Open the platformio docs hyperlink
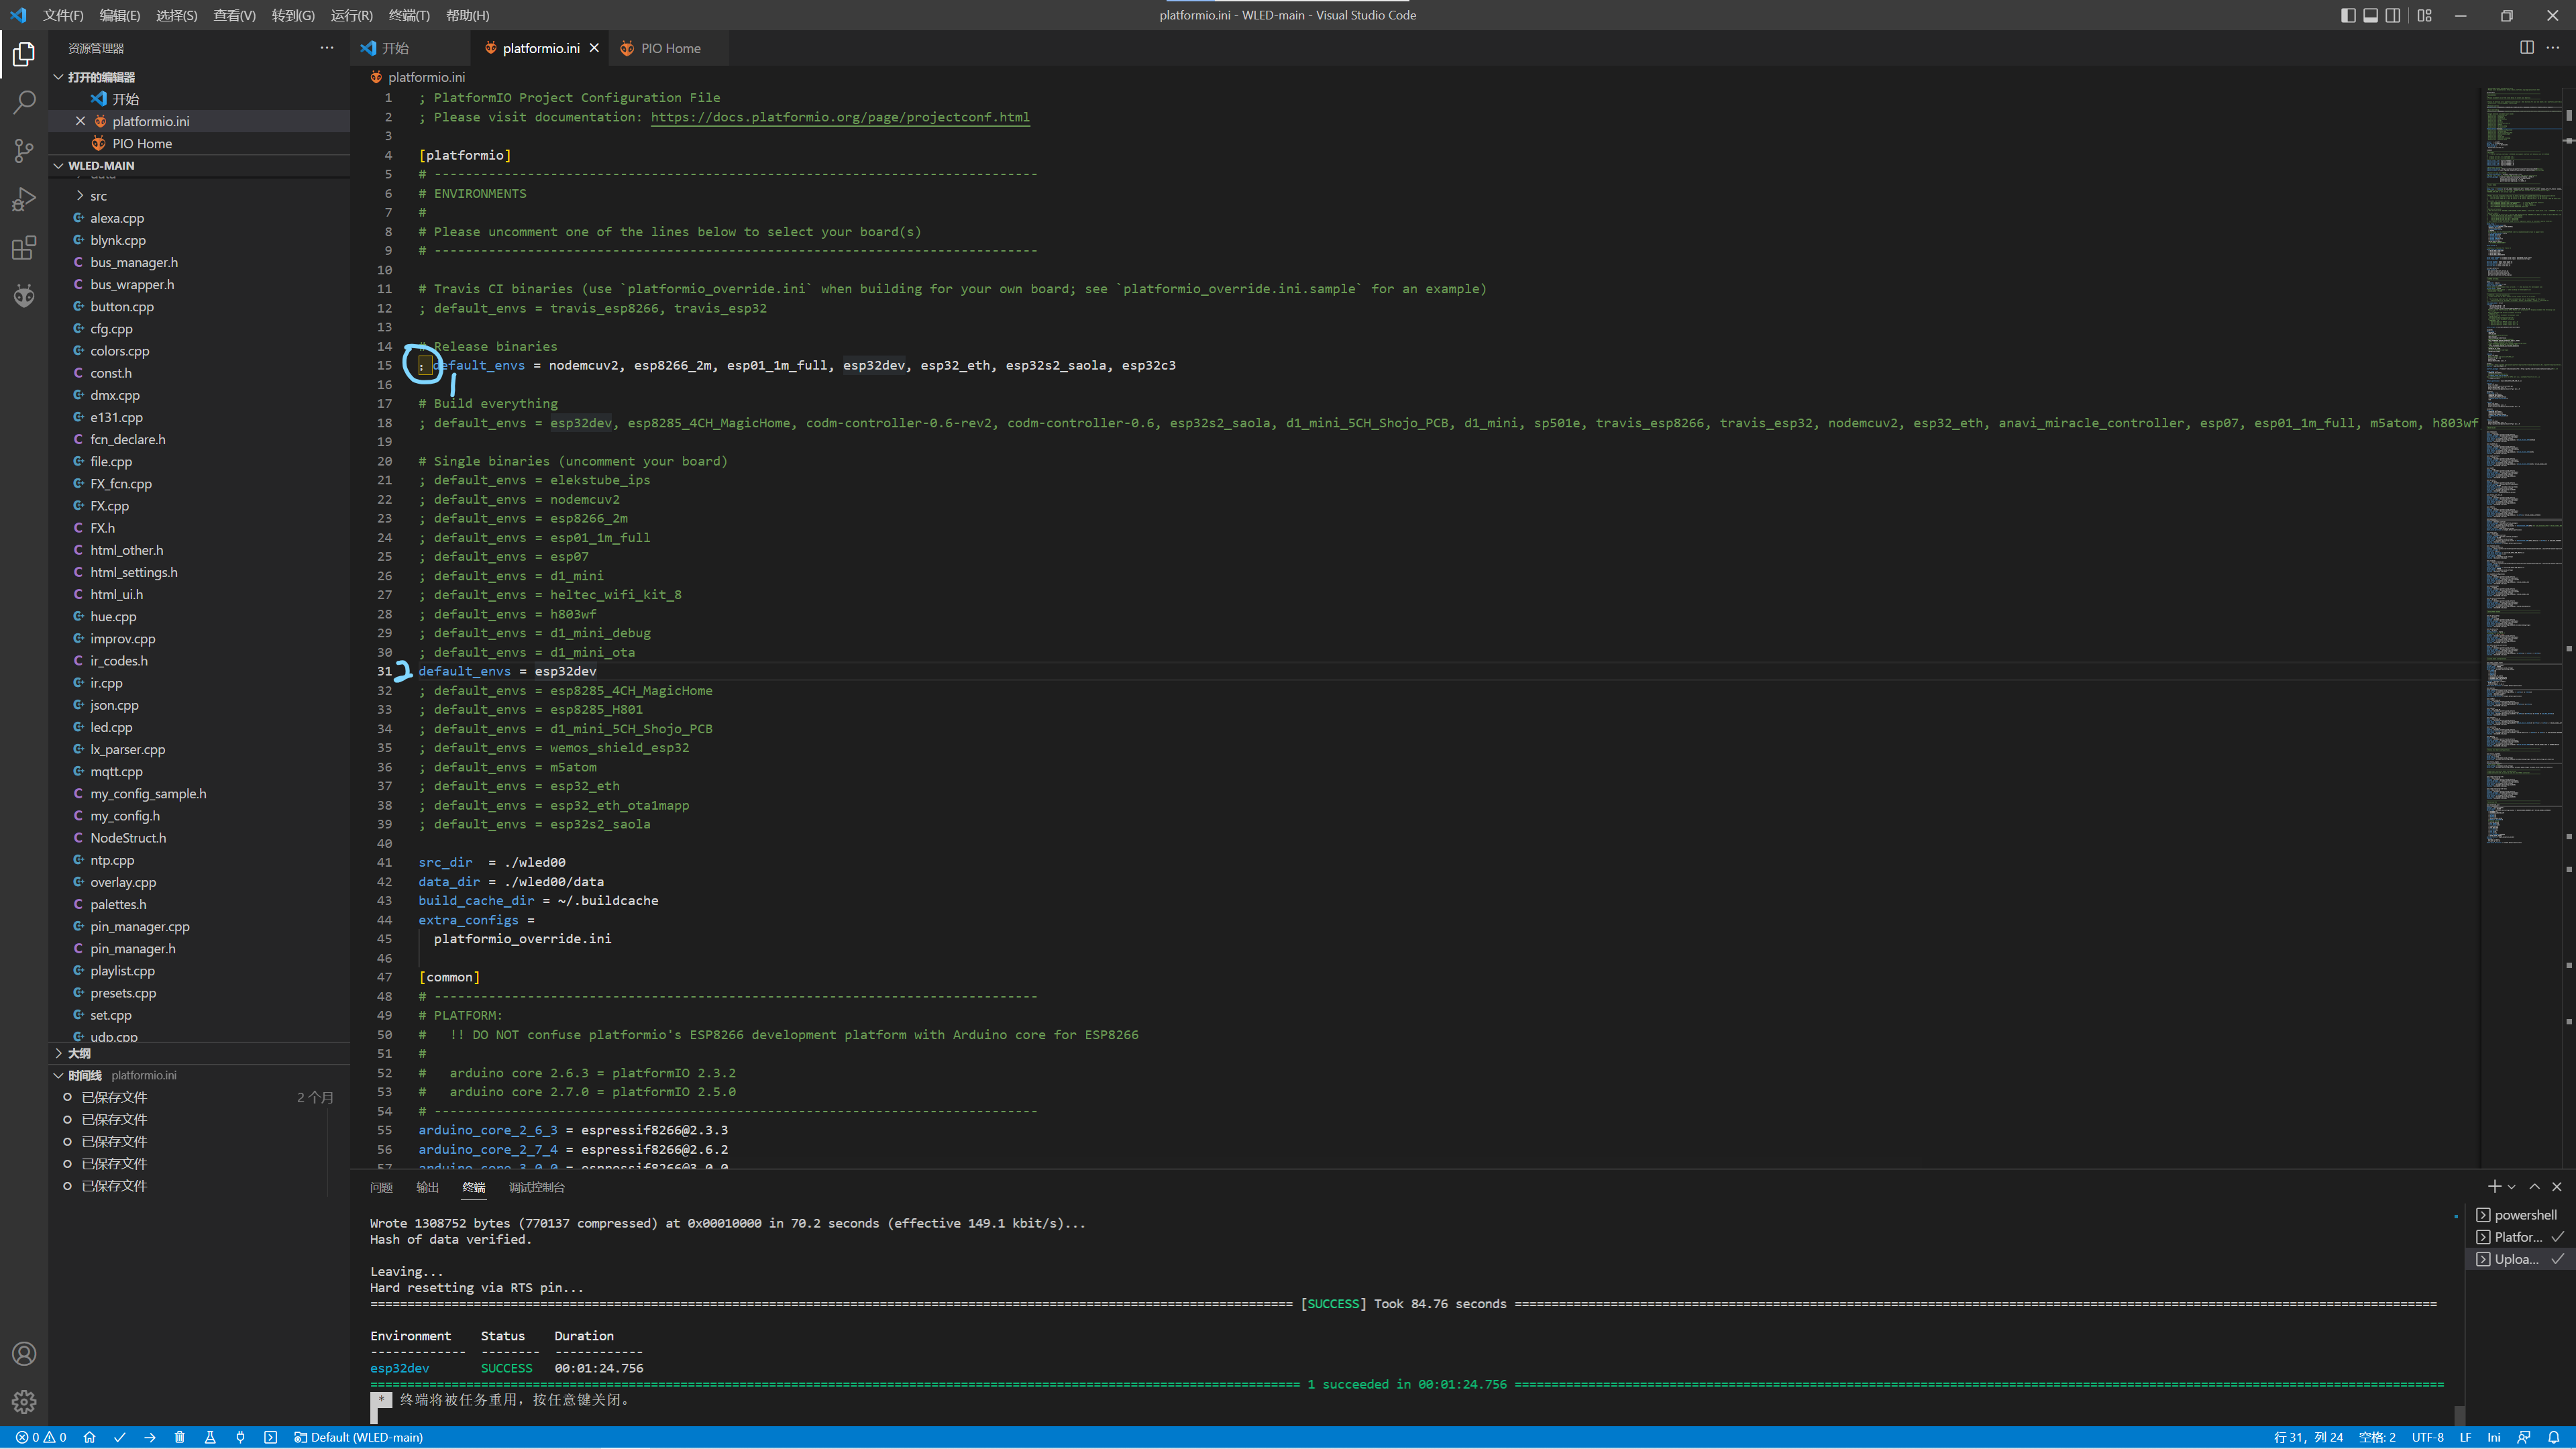2576x1449 pixels. [839, 117]
